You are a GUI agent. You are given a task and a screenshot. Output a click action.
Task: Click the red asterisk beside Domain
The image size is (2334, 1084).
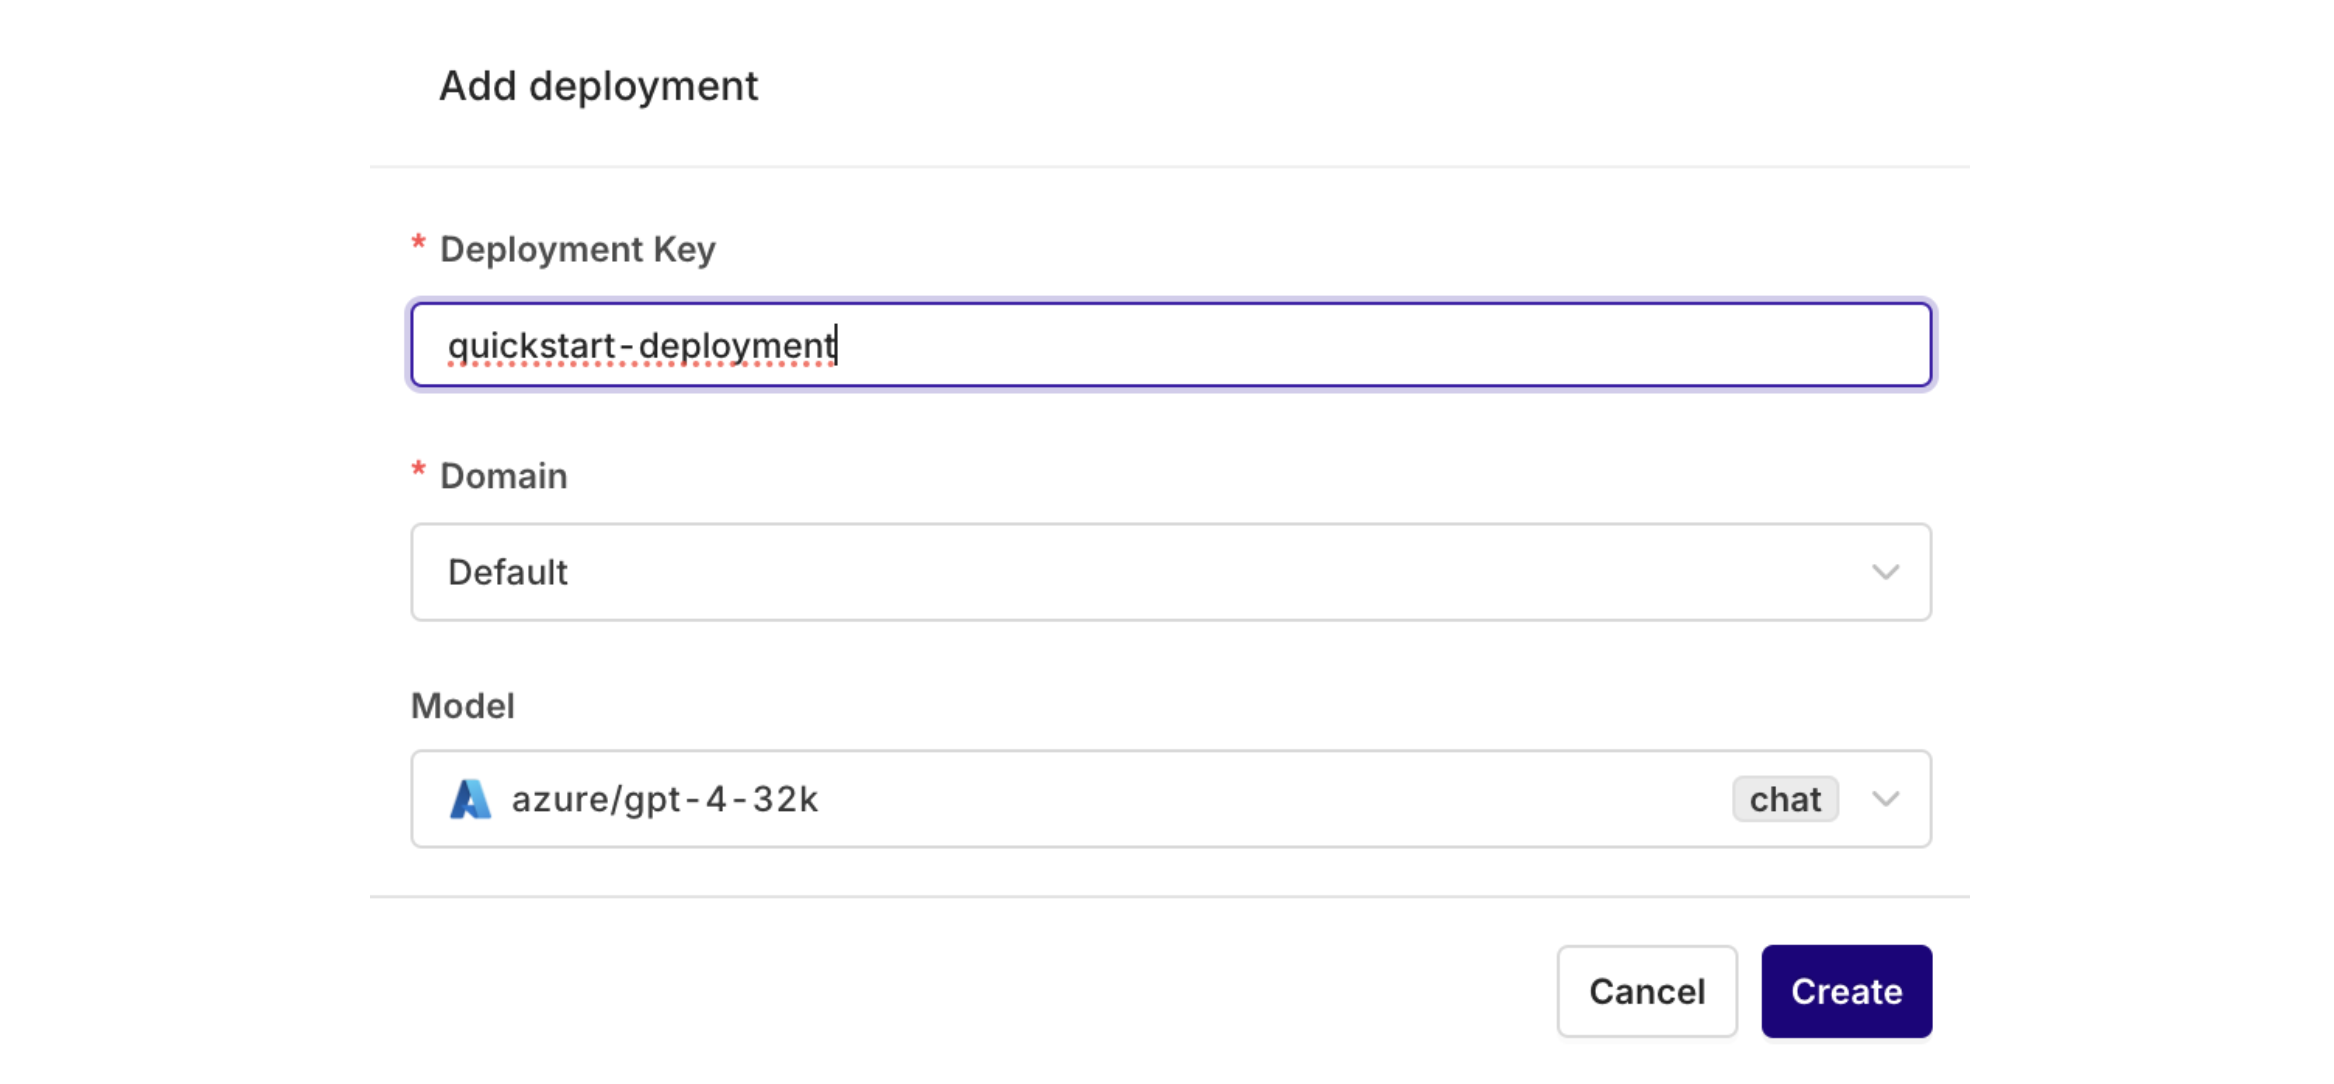click(419, 472)
